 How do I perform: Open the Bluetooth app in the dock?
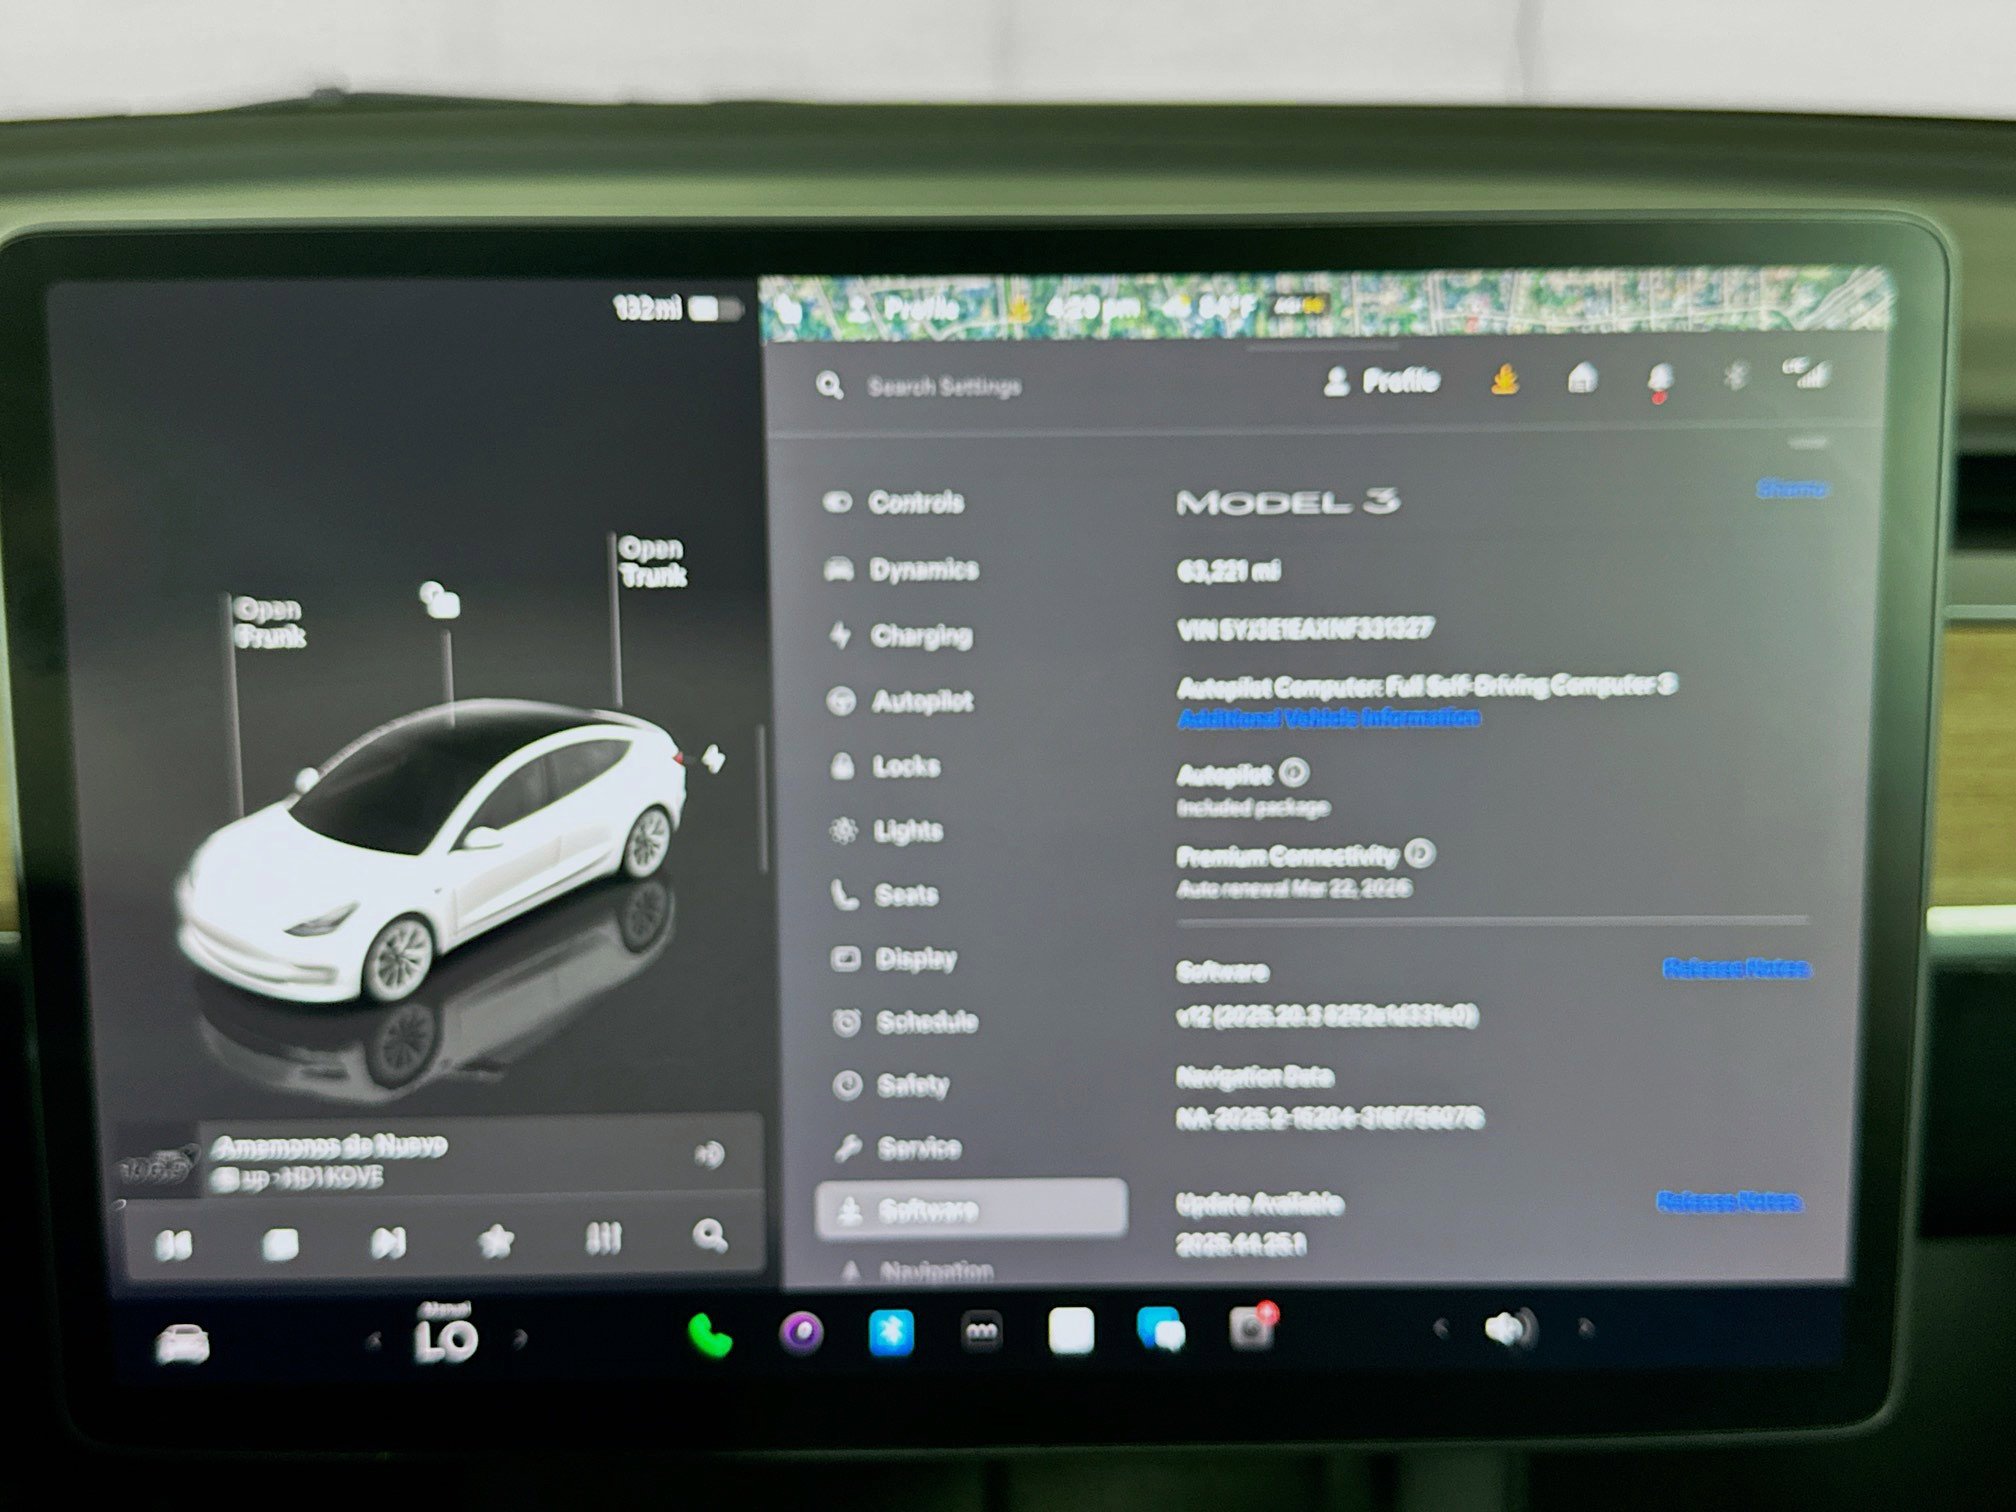[890, 1330]
